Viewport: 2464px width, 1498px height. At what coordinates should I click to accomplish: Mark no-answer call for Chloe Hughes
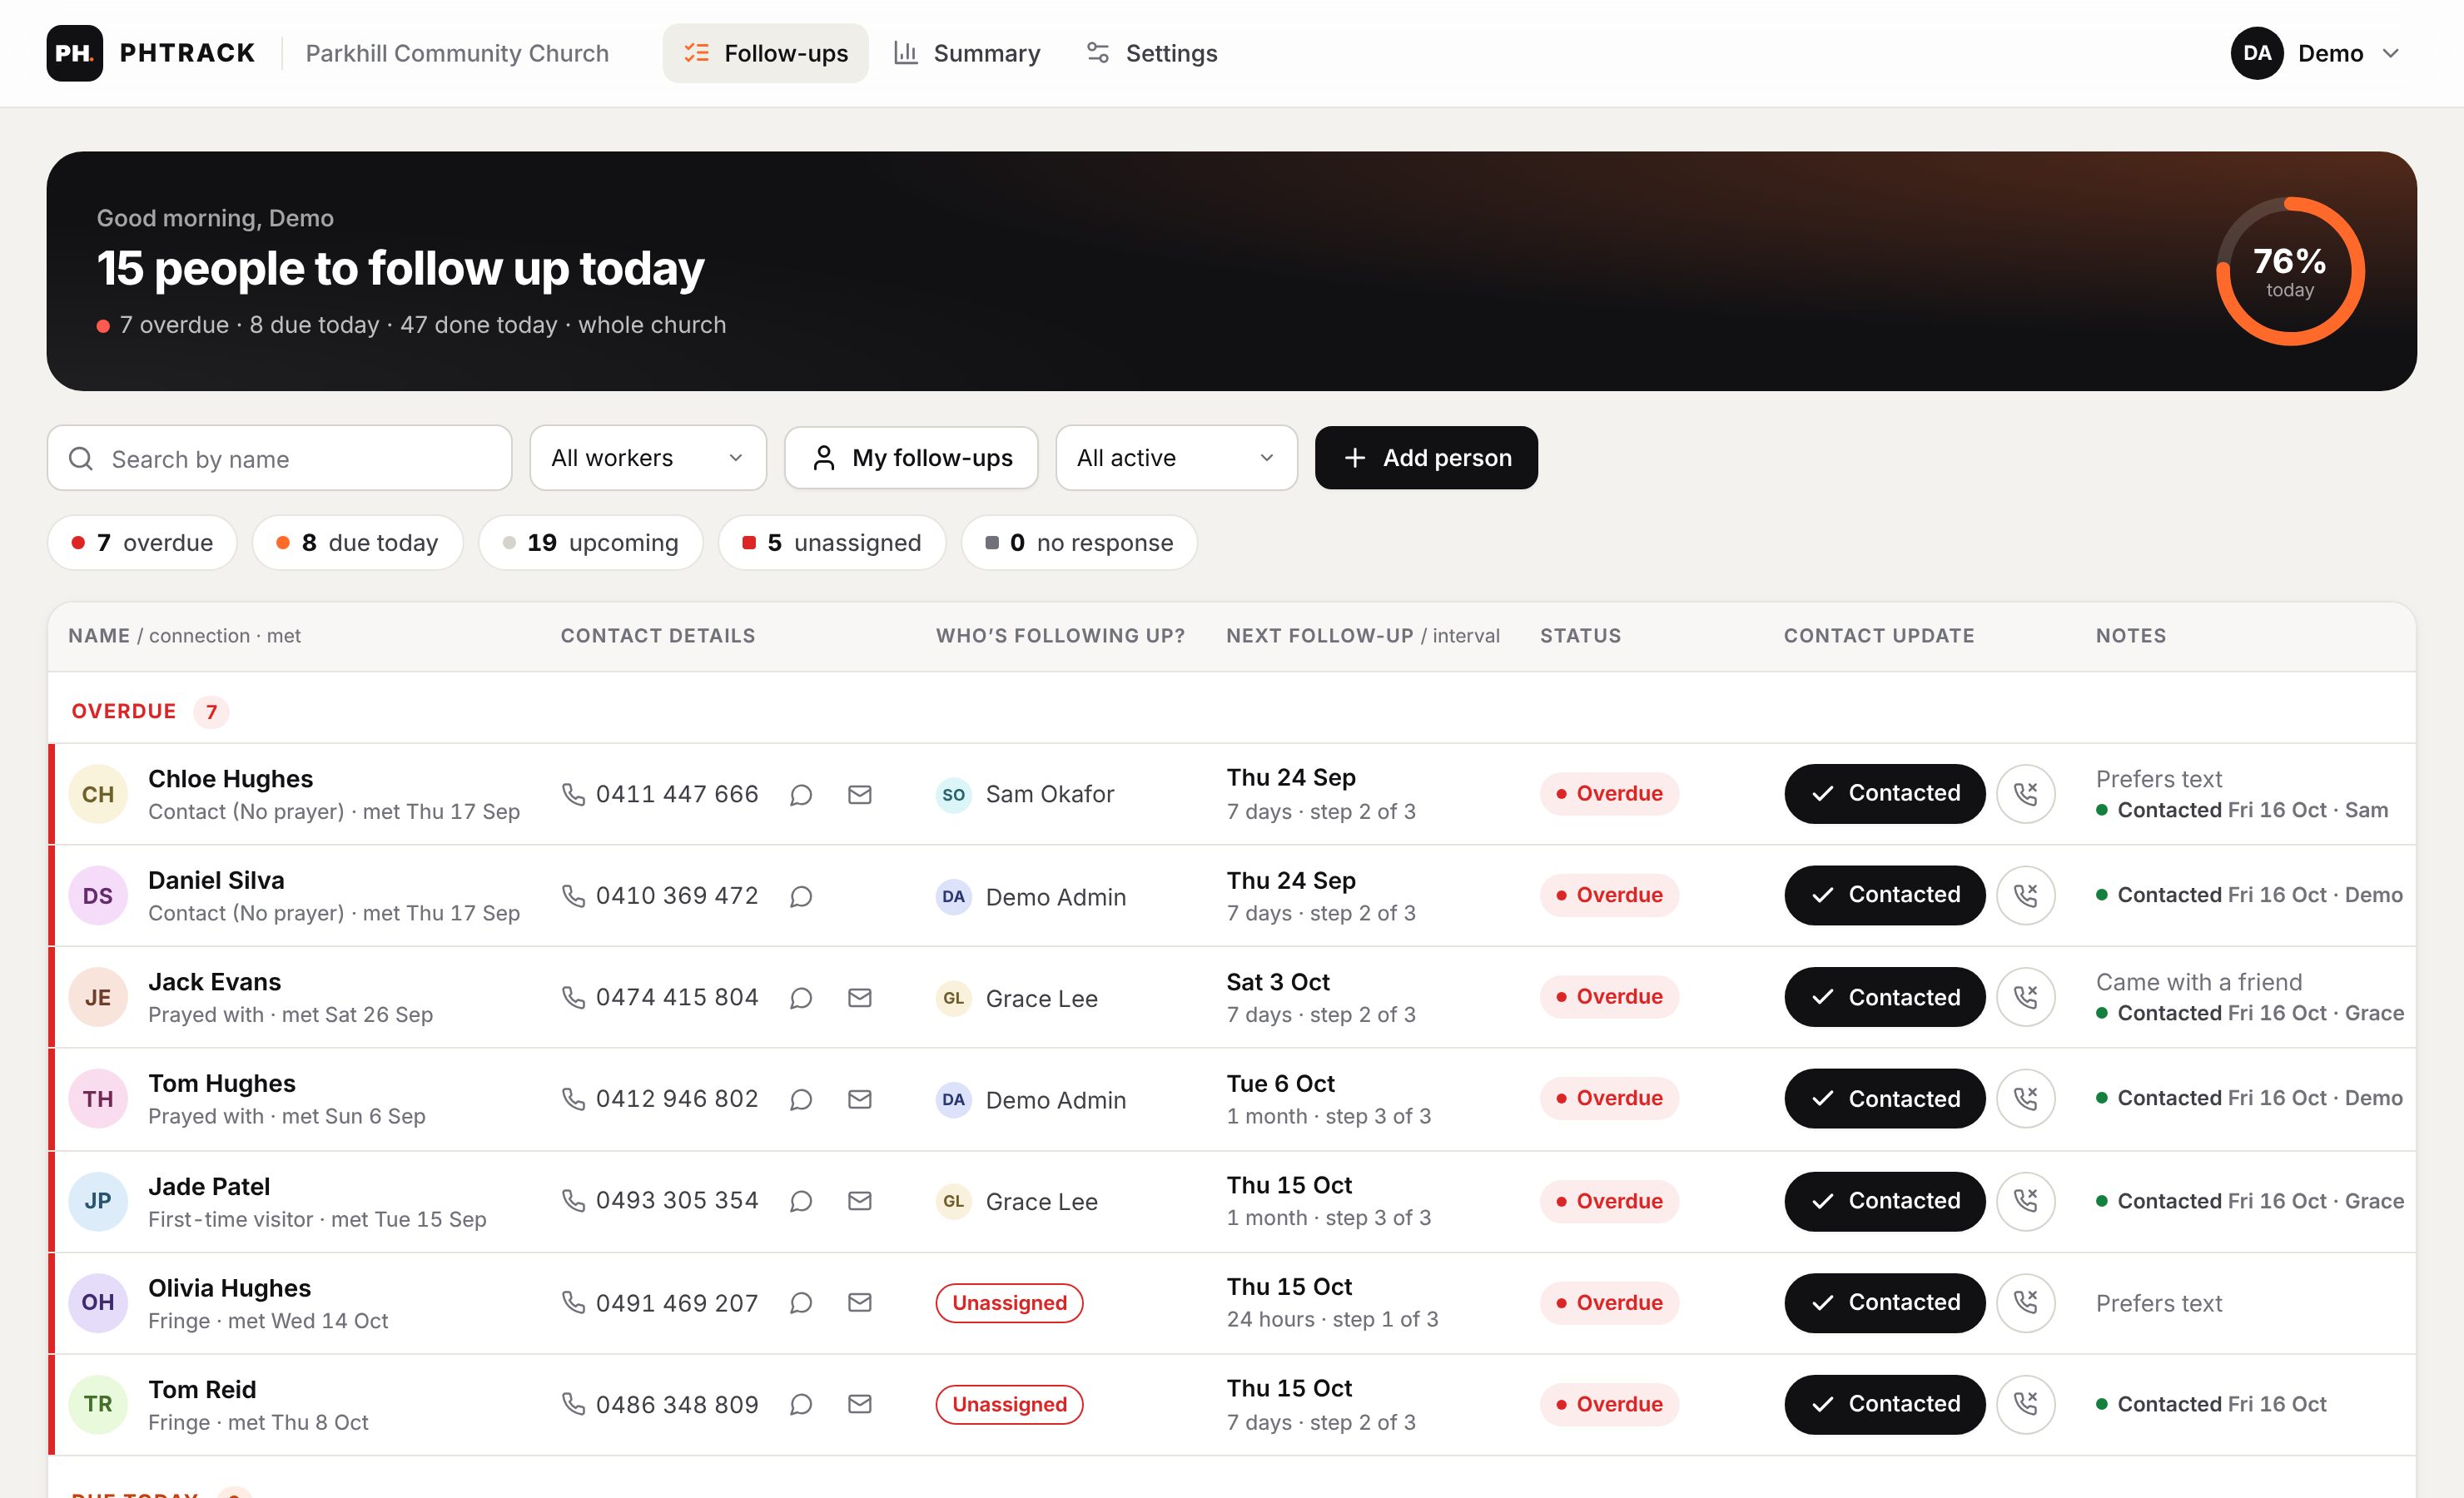tap(2026, 794)
